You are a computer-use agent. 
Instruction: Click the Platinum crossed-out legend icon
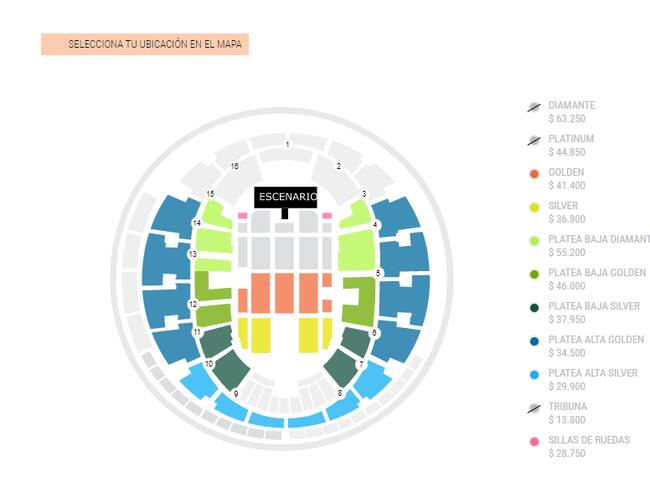tap(534, 140)
